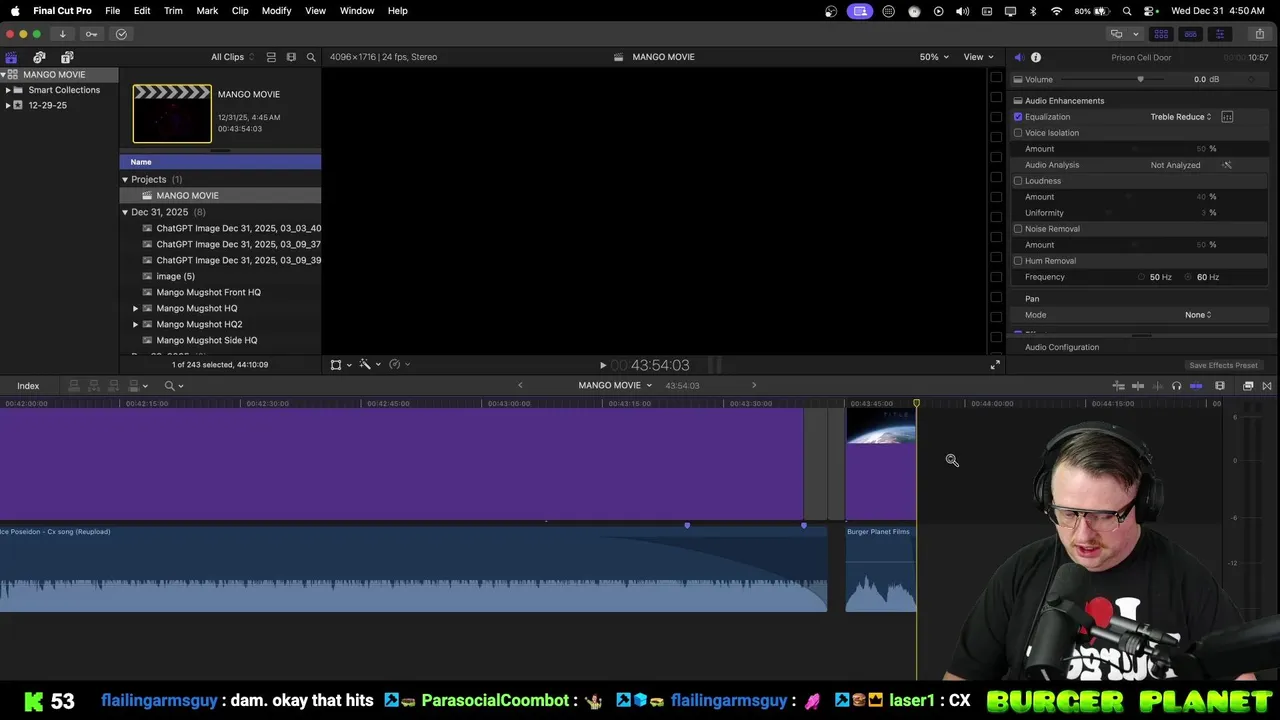
Task: Open the Keyword Editor key icon
Action: pos(91,34)
